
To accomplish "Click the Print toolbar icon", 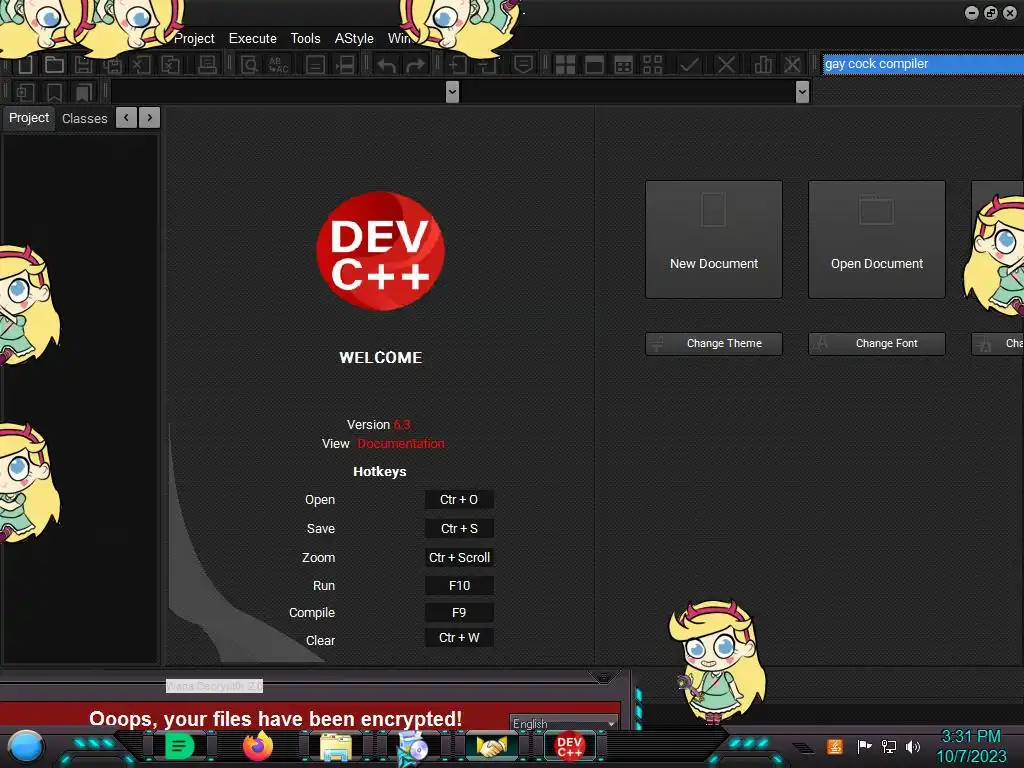I will [208, 64].
